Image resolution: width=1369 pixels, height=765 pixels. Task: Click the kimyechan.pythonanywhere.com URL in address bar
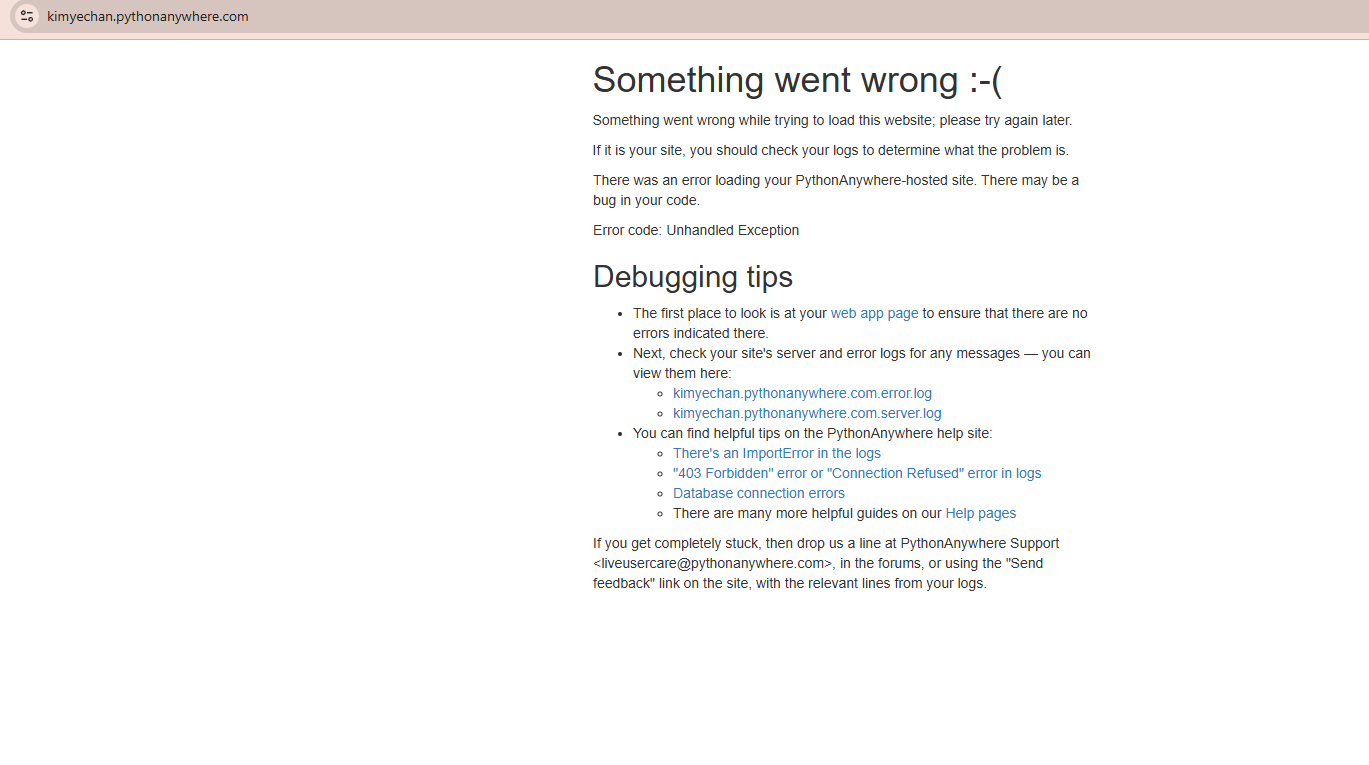[148, 16]
